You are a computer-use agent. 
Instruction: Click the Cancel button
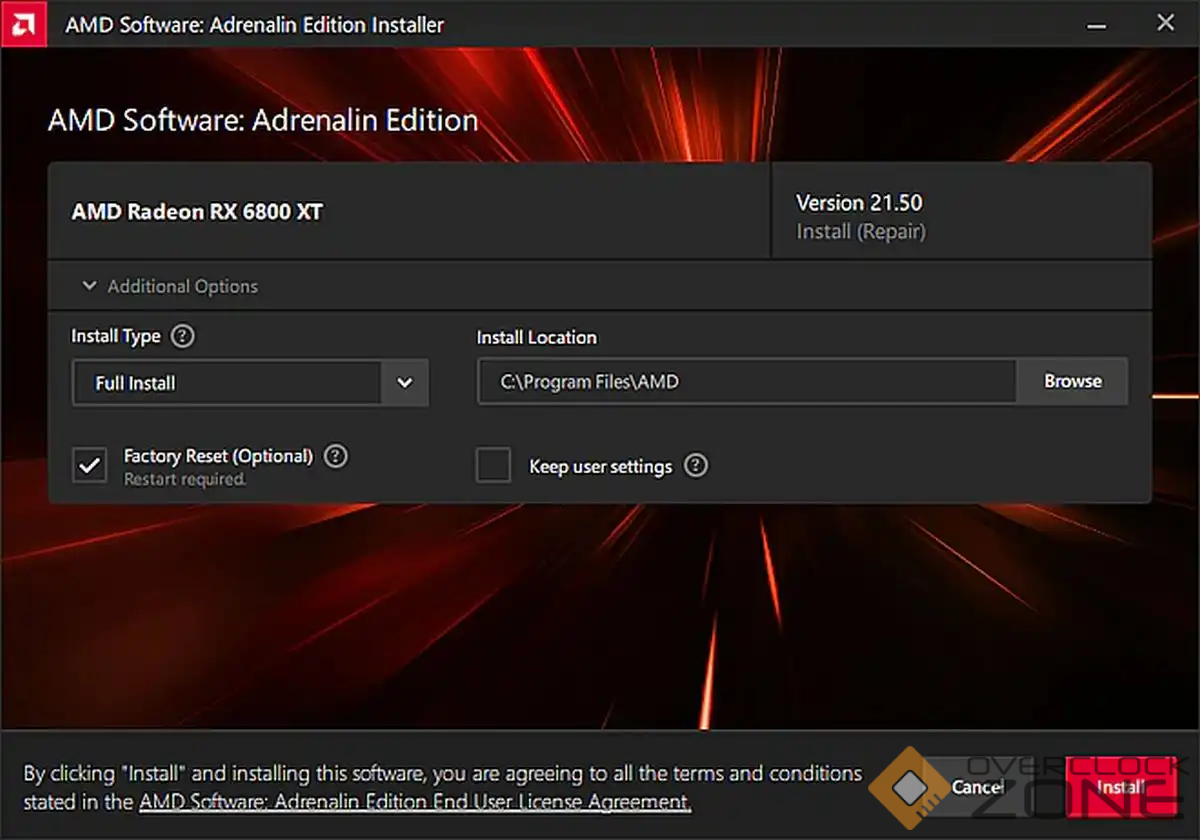[x=977, y=787]
